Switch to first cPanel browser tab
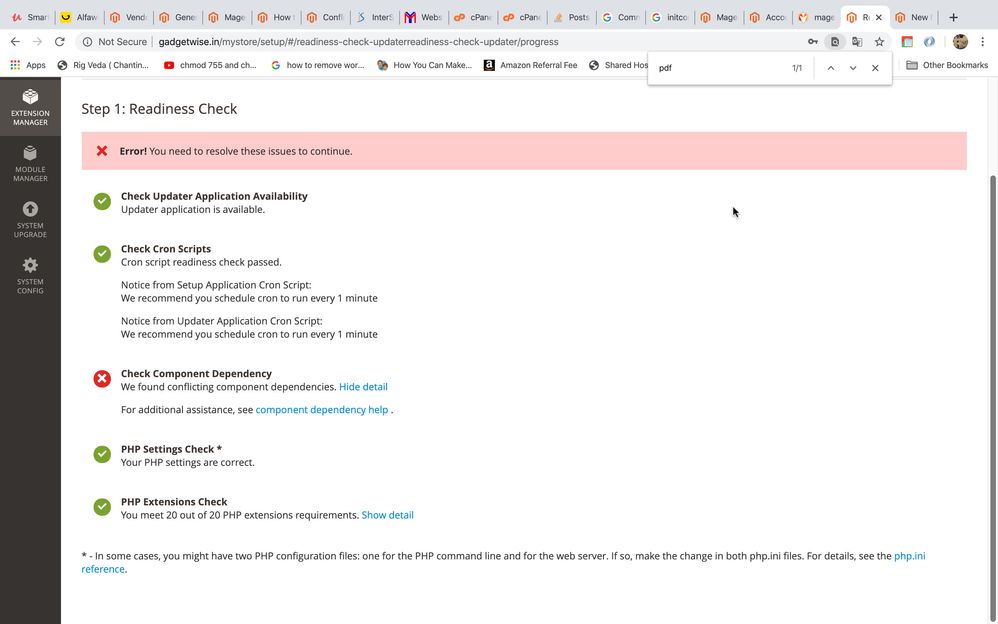998x624 pixels. click(472, 17)
